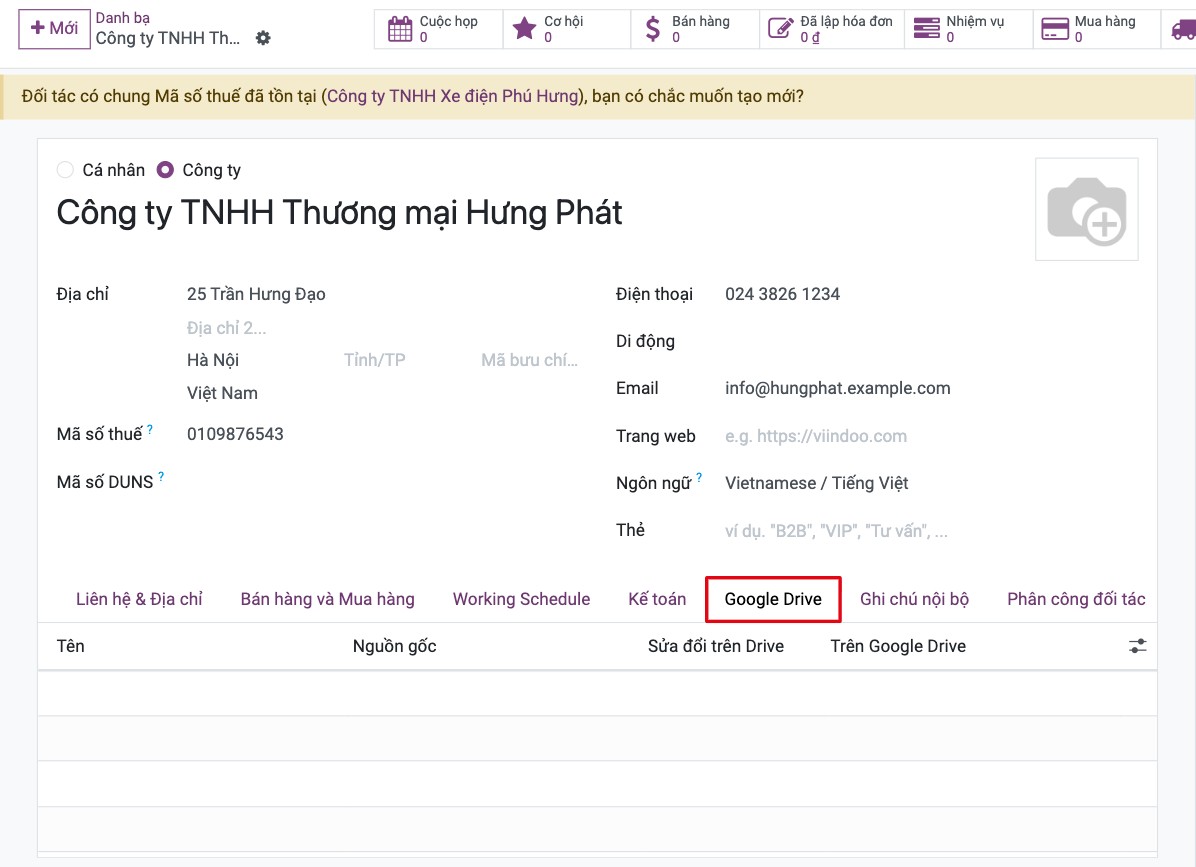Edit the company name Công ty TNHH Thương mại Hưng Phát
Image resolution: width=1196 pixels, height=867 pixels.
pyautogui.click(x=339, y=213)
